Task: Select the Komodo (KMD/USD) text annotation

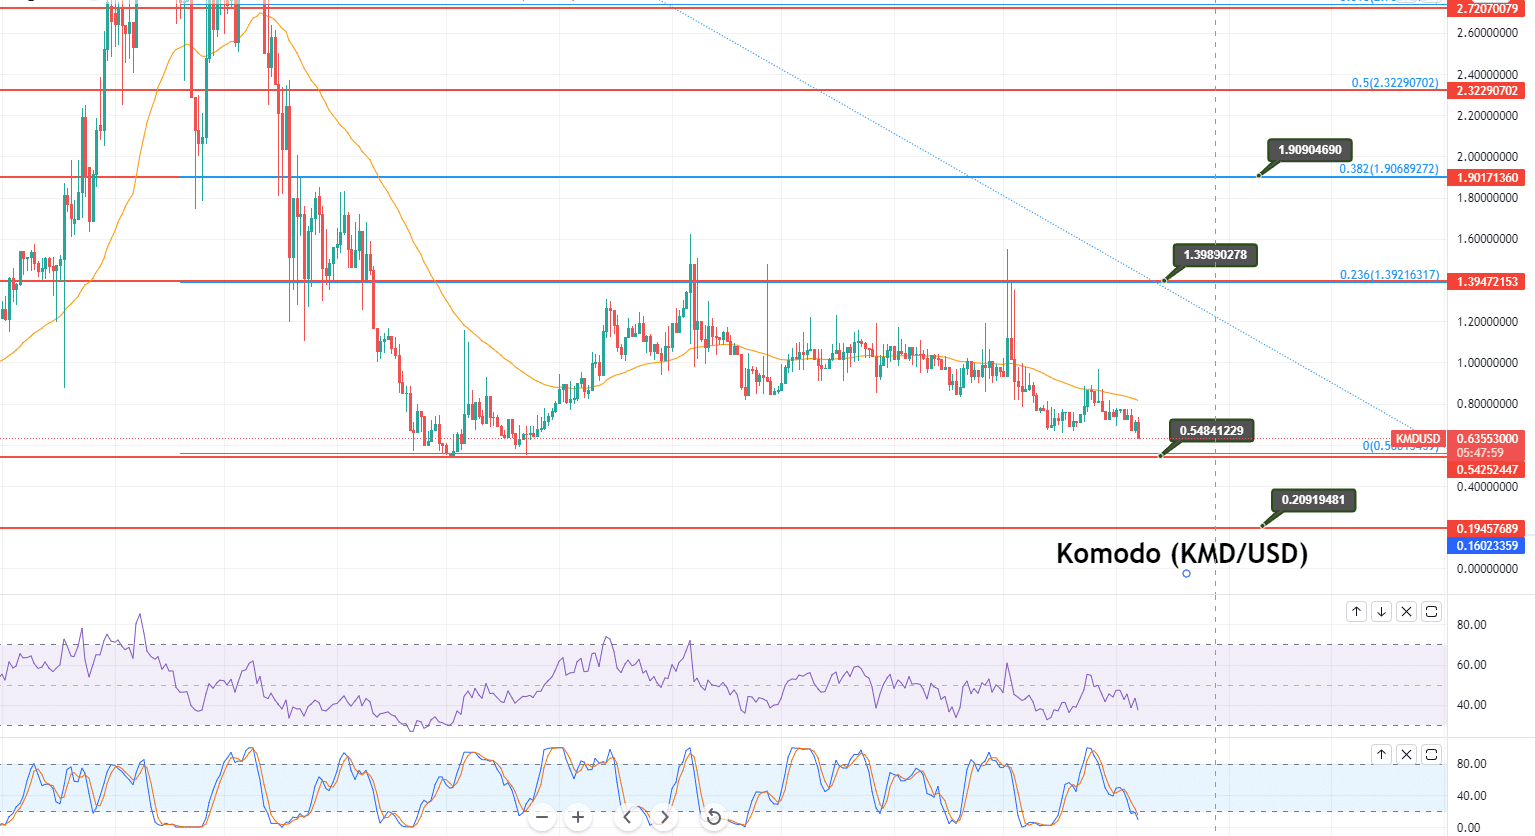Action: 1182,553
